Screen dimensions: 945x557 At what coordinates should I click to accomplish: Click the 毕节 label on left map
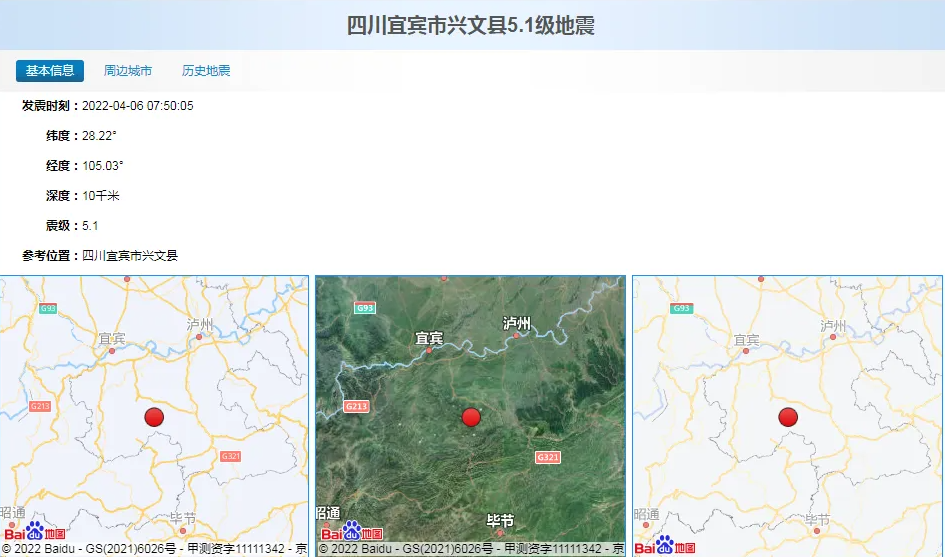tap(183, 518)
